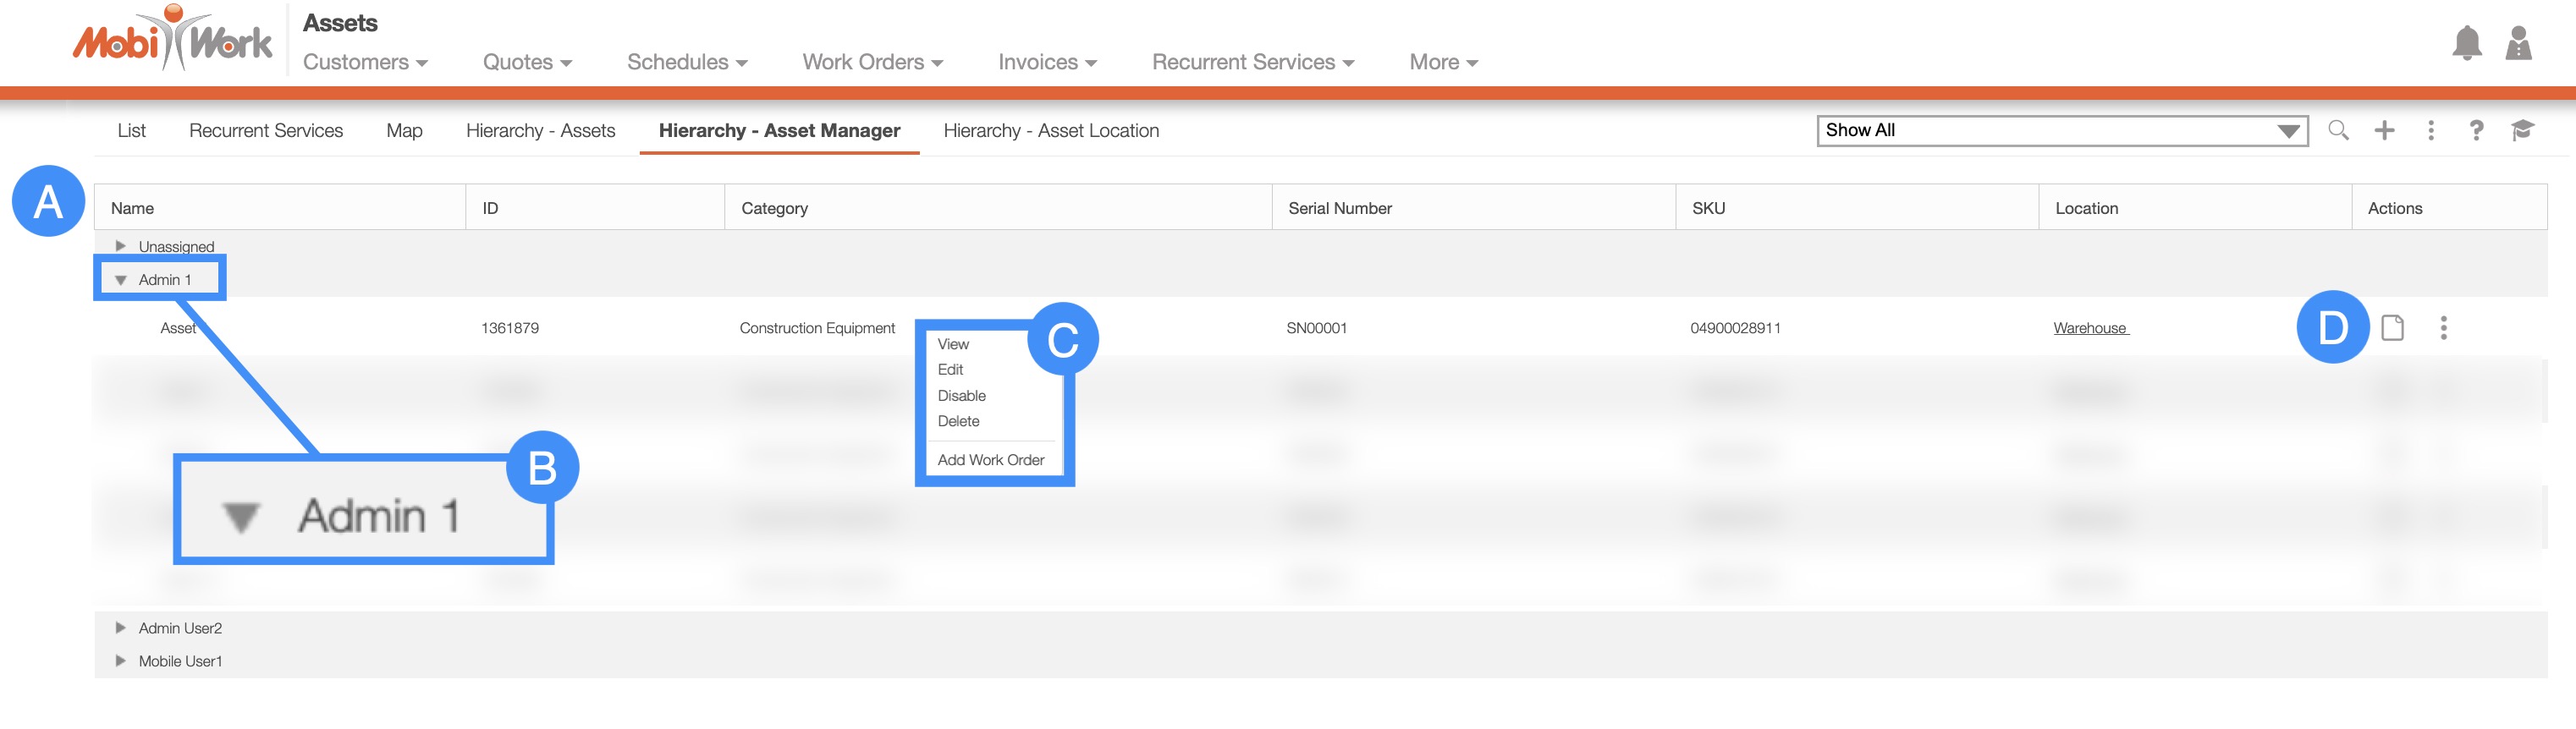
Task: Open the graduation cap training icon
Action: pos(2522,130)
